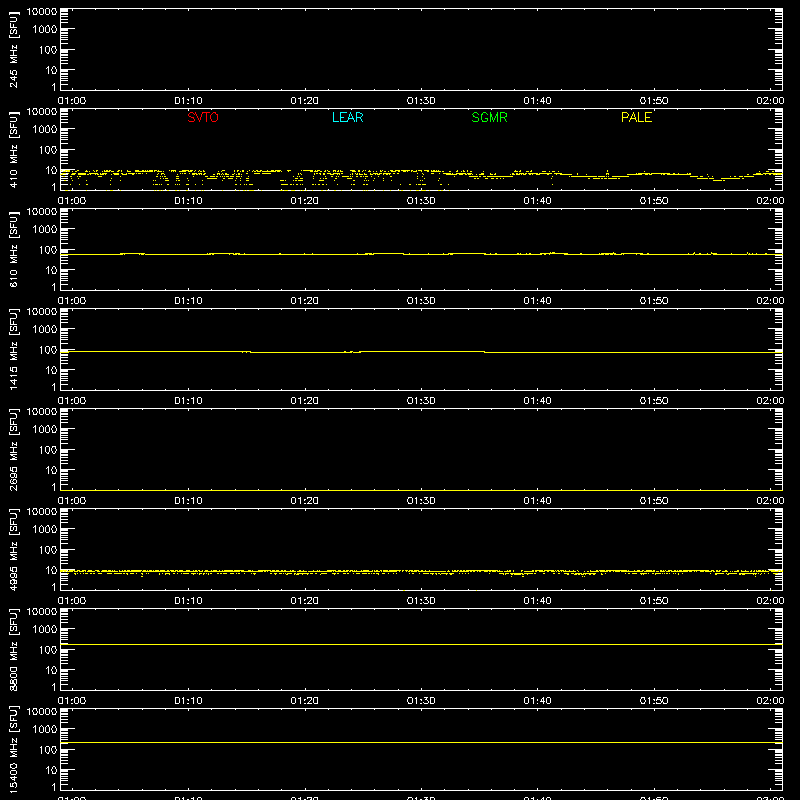Click the yellow flux trace in the 15400 MHz plot
Image resolution: width=800 pixels, height=800 pixels.
click(421, 742)
